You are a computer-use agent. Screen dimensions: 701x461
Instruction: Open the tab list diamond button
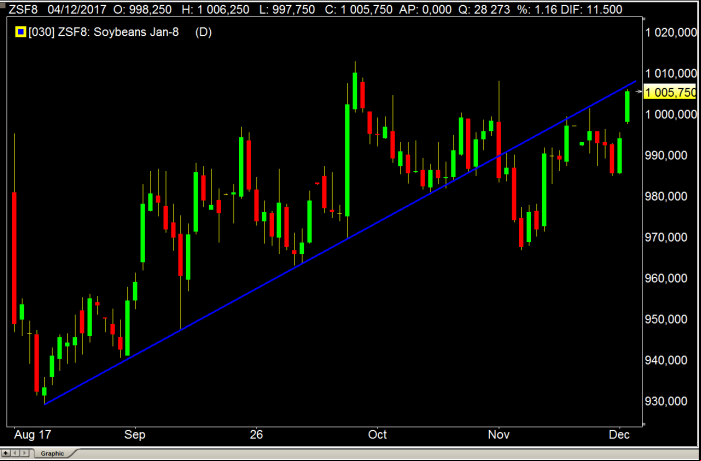click(x=6, y=453)
